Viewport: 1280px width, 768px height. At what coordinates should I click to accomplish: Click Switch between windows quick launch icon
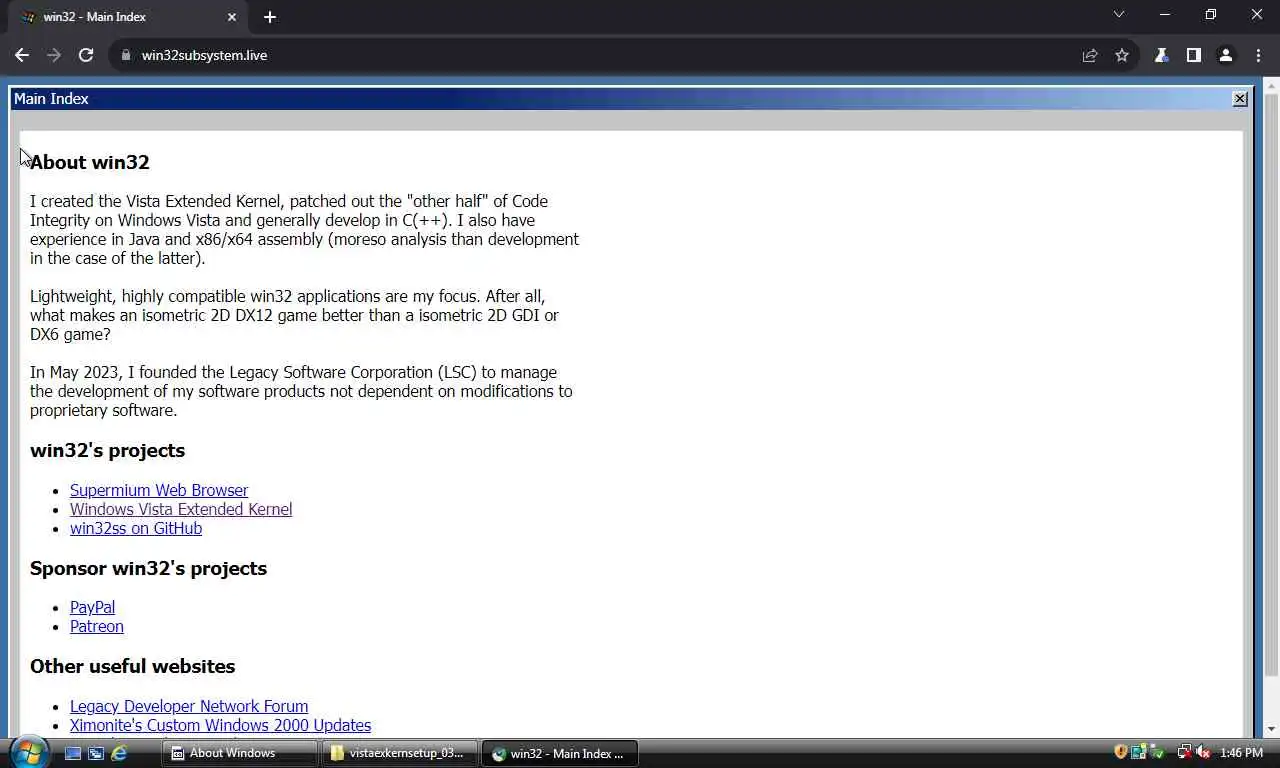coord(96,753)
